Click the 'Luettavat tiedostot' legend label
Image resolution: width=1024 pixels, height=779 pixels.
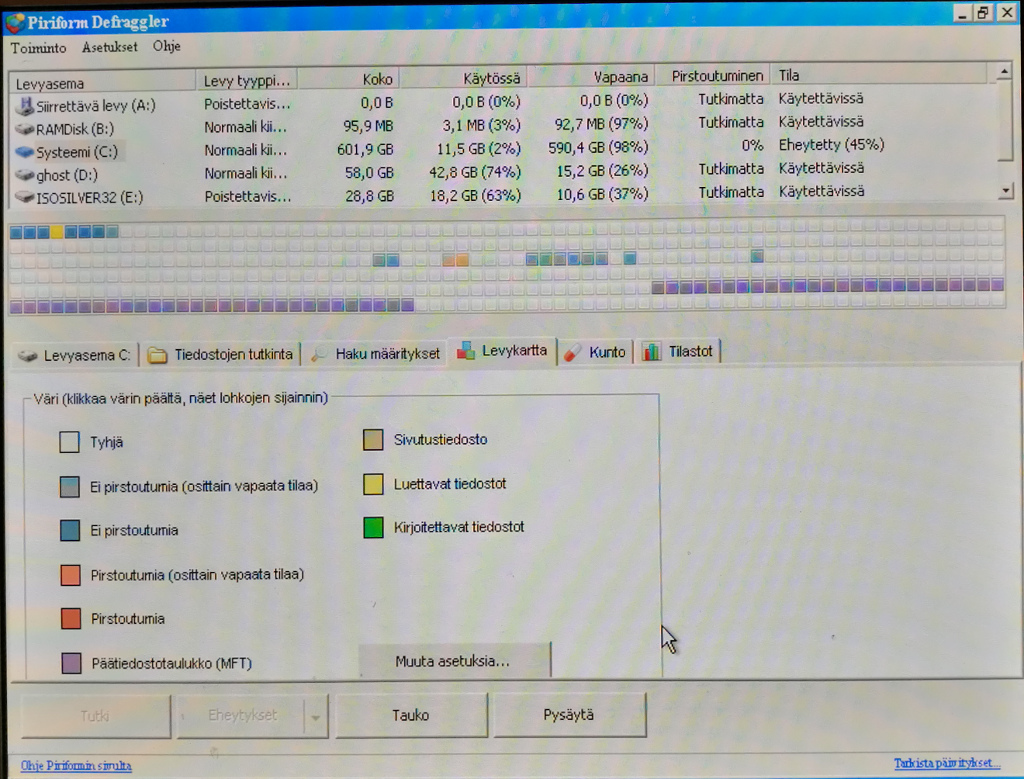coord(450,484)
